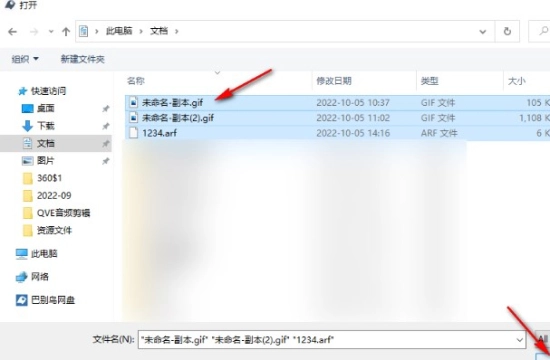Open 巴别鸟网盘 in the sidebar
The height and width of the screenshot is (360, 550).
point(53,300)
